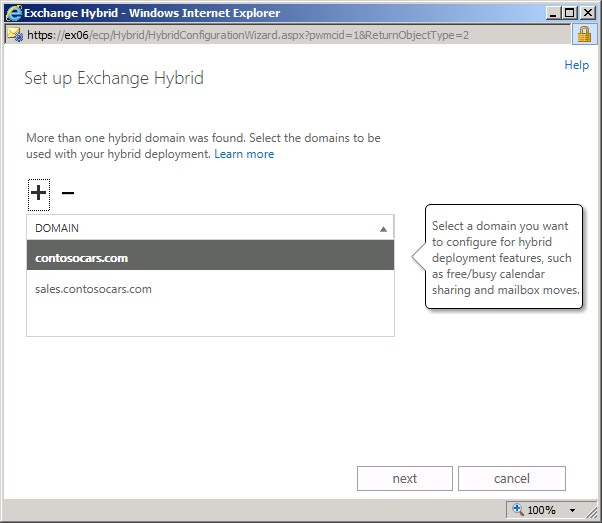Add a domain with the plus icon

[x=39, y=194]
